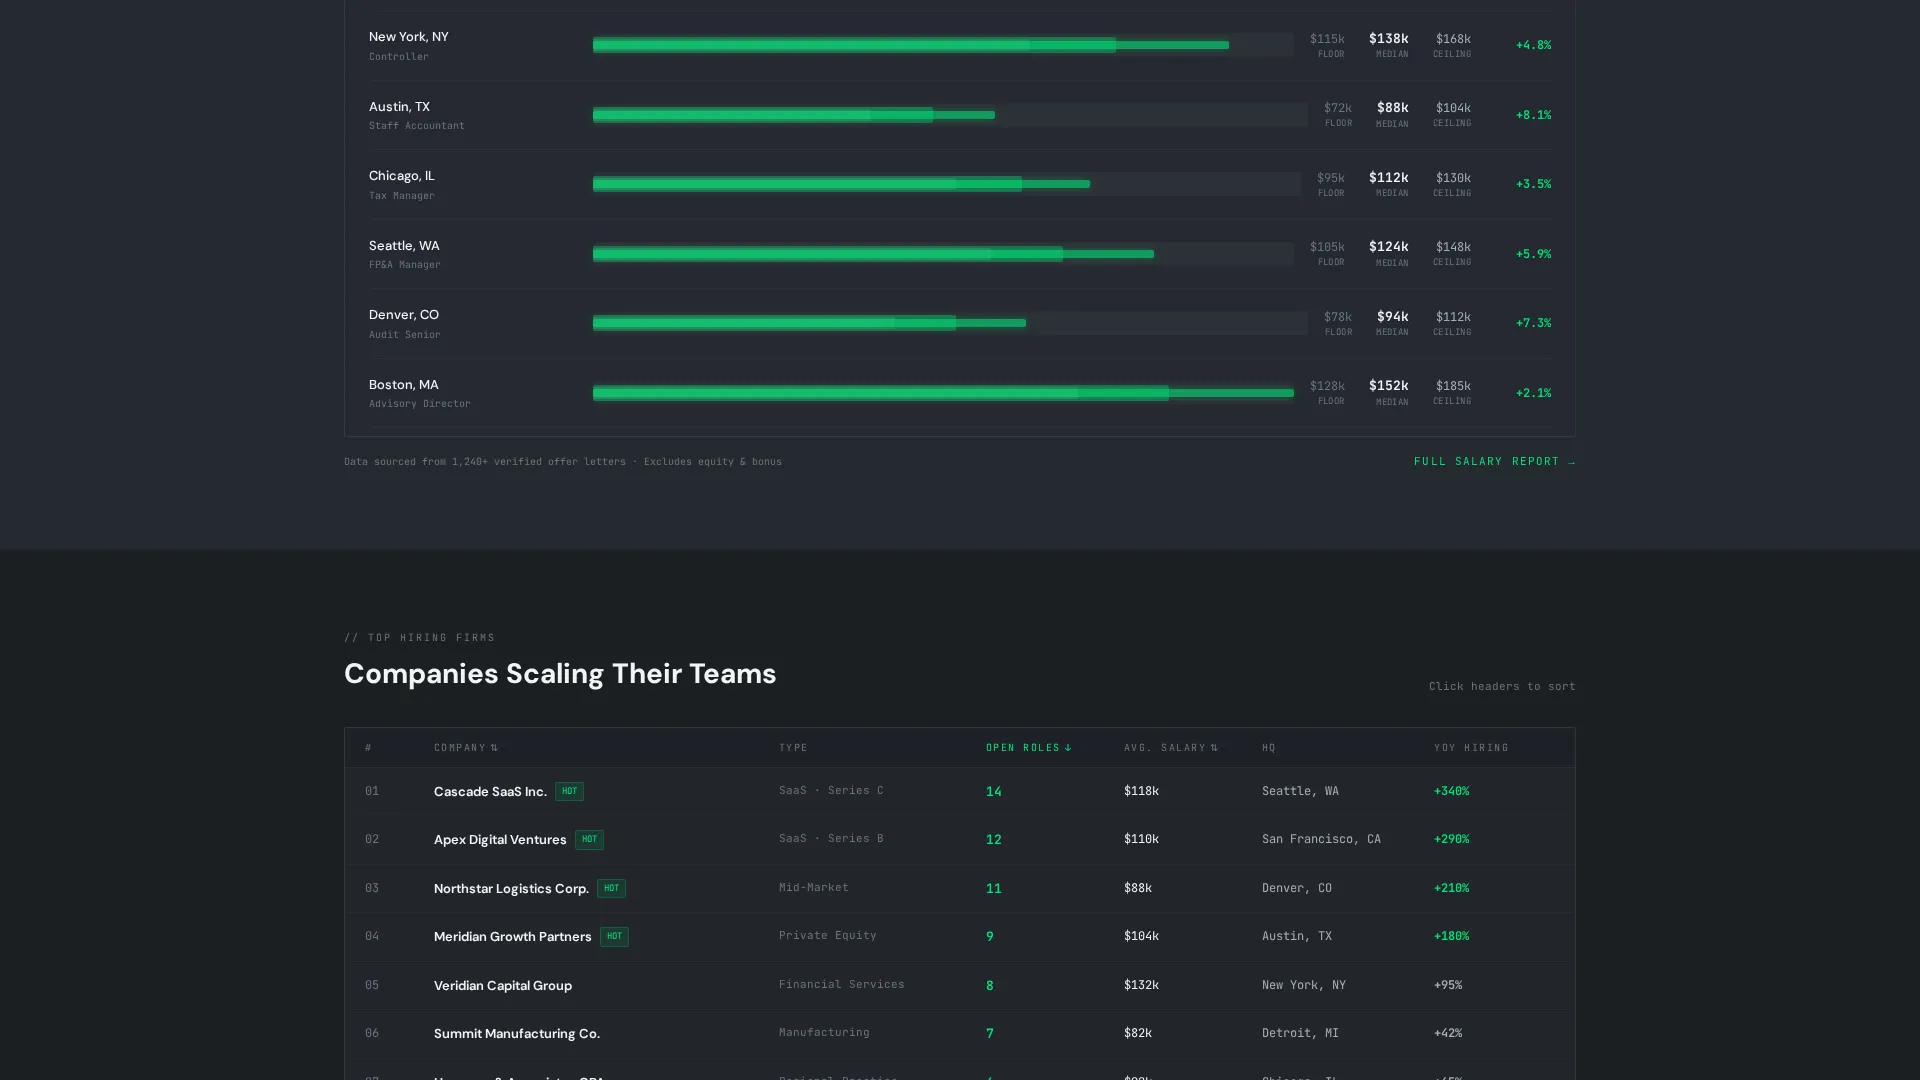Sort table by Avg. Salary header
Viewport: 1920px width, 1080px height.
[1170, 748]
